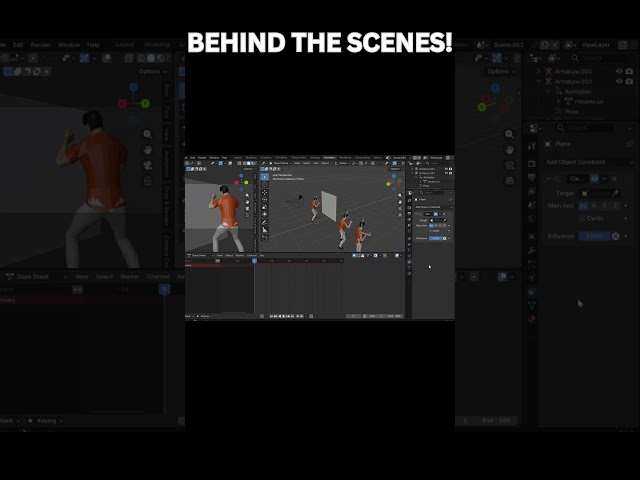This screenshot has width=640, height=480.
Task: Pick the Measure ruler tool
Action: point(264,230)
